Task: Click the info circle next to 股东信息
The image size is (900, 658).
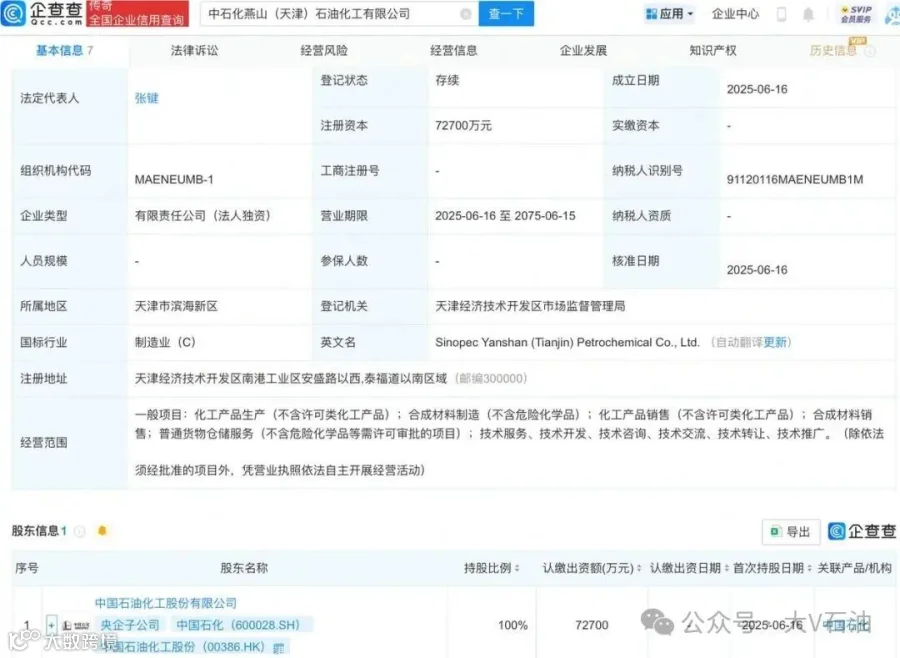Action: pyautogui.click(x=80, y=531)
